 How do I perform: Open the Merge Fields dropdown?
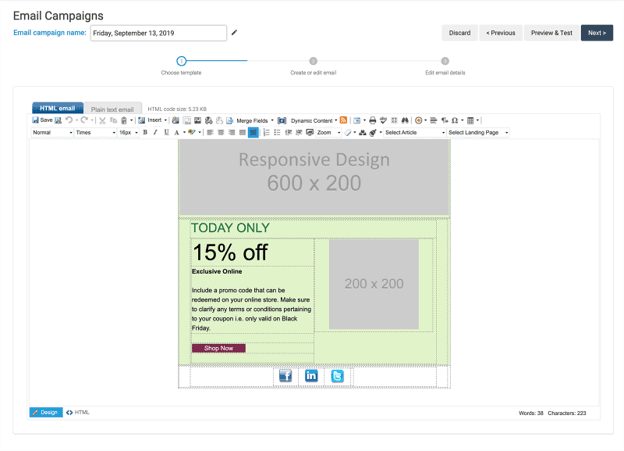255,121
